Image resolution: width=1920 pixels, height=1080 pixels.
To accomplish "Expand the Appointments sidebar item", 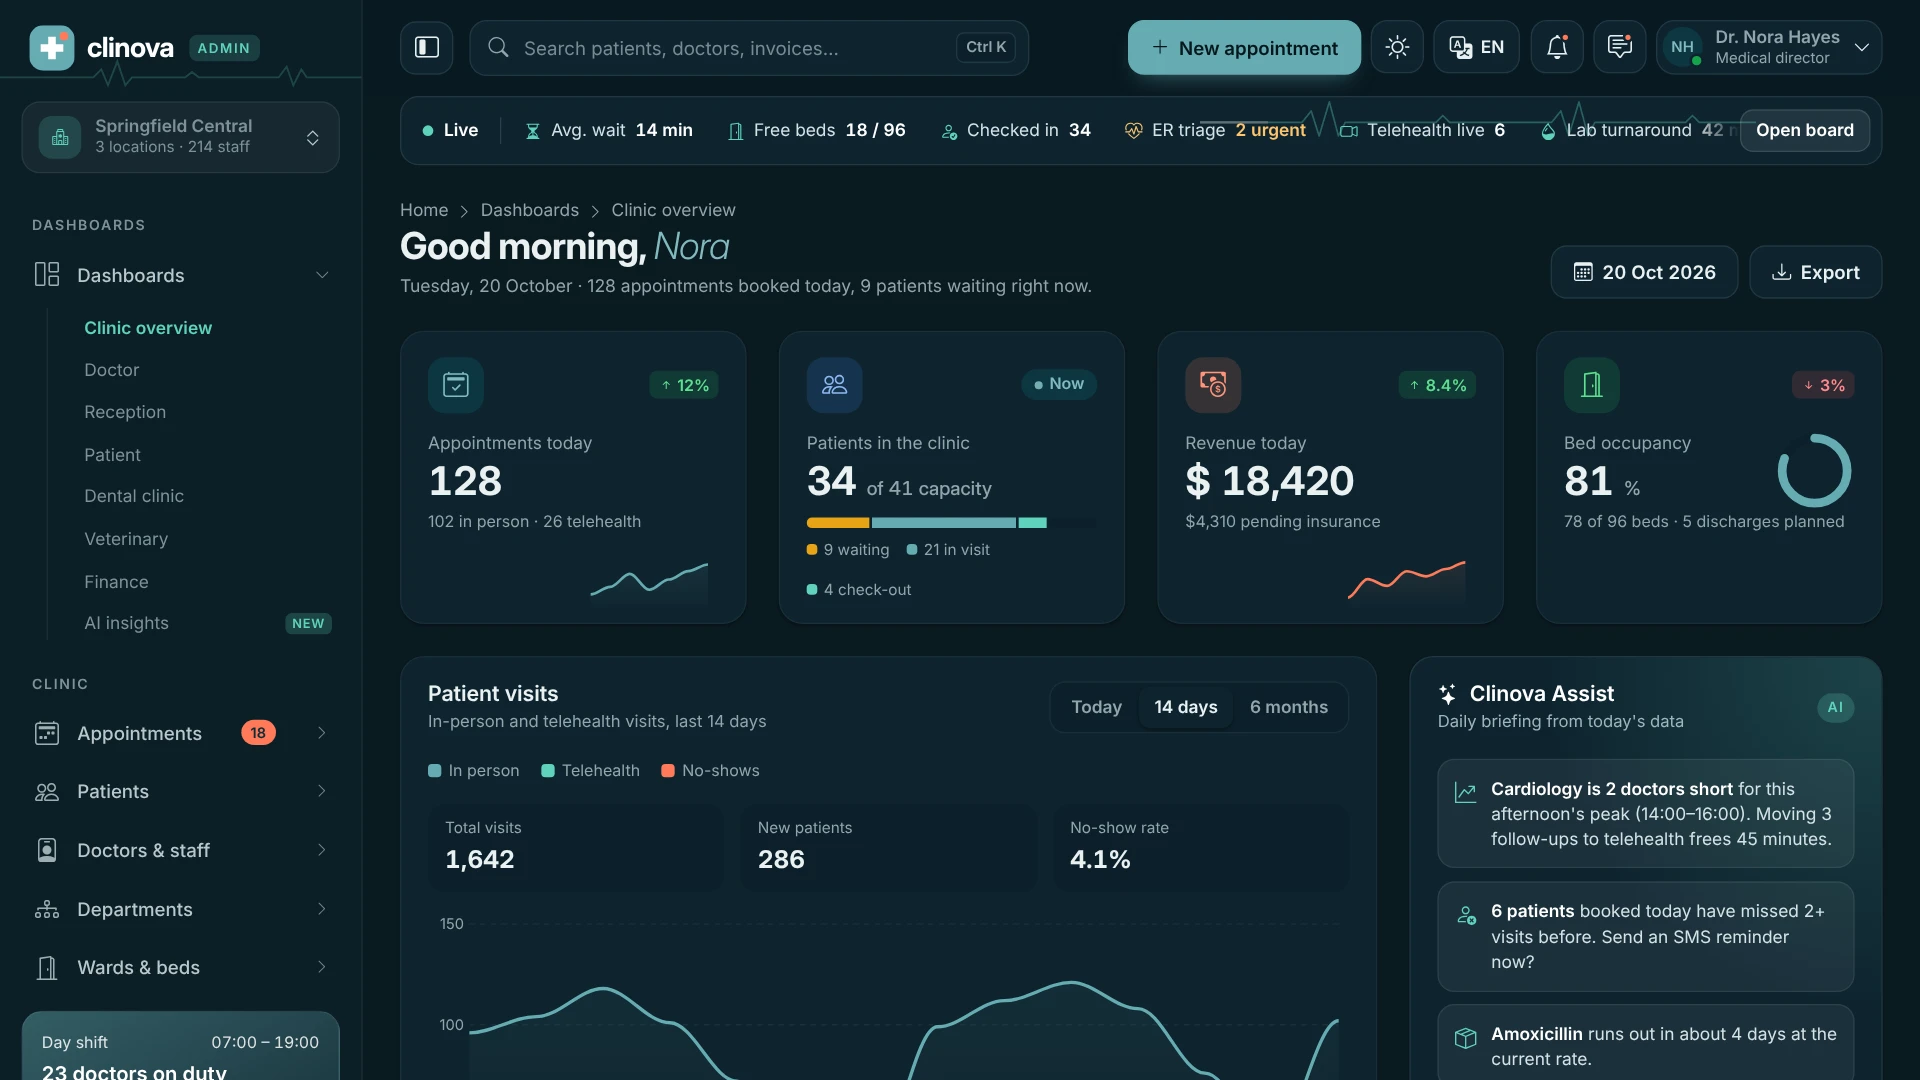I will pyautogui.click(x=181, y=733).
